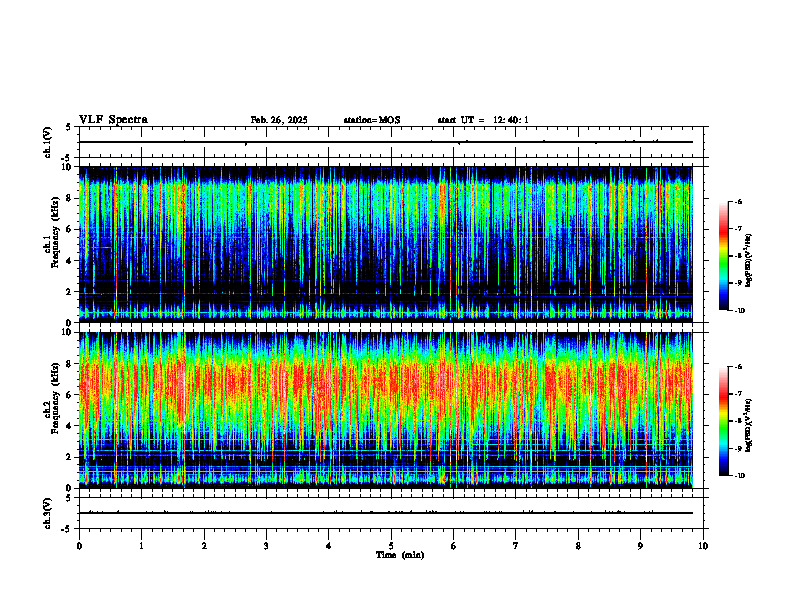This screenshot has height=612, width=792.
Task: Click the time axis tick label "3"
Action: 266,546
